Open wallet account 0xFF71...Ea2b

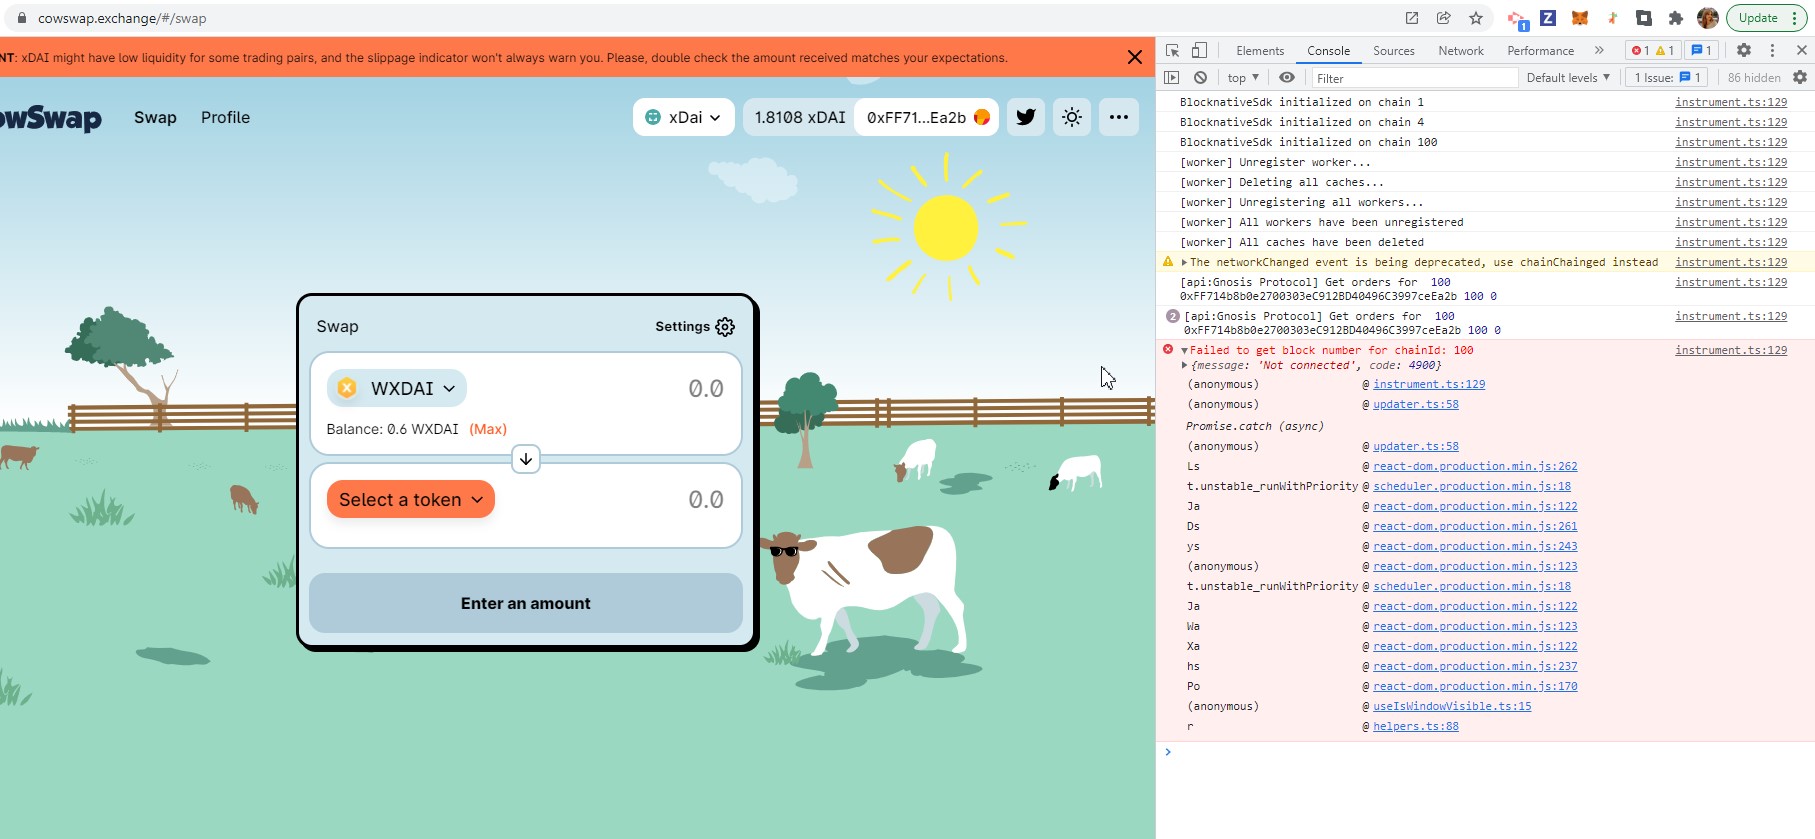pos(927,117)
